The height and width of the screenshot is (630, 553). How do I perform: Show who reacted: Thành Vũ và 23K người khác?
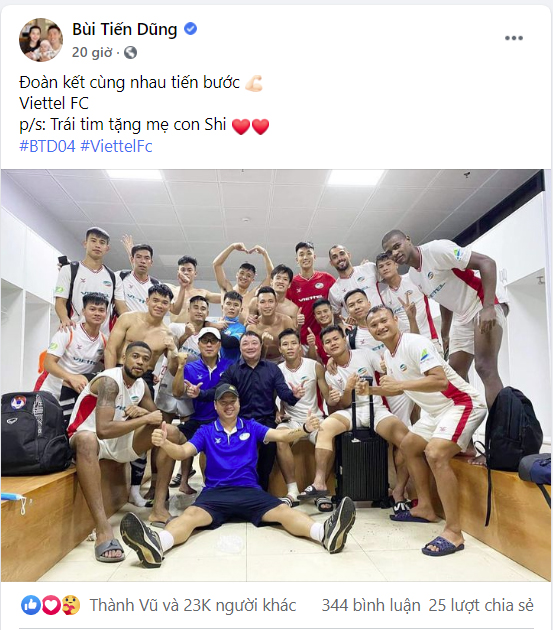coord(193,605)
